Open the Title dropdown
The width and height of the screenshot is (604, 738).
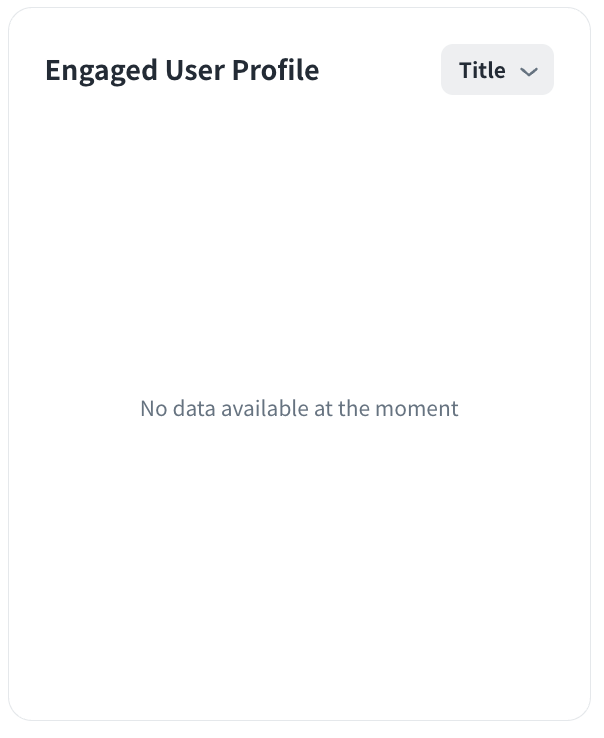point(497,70)
